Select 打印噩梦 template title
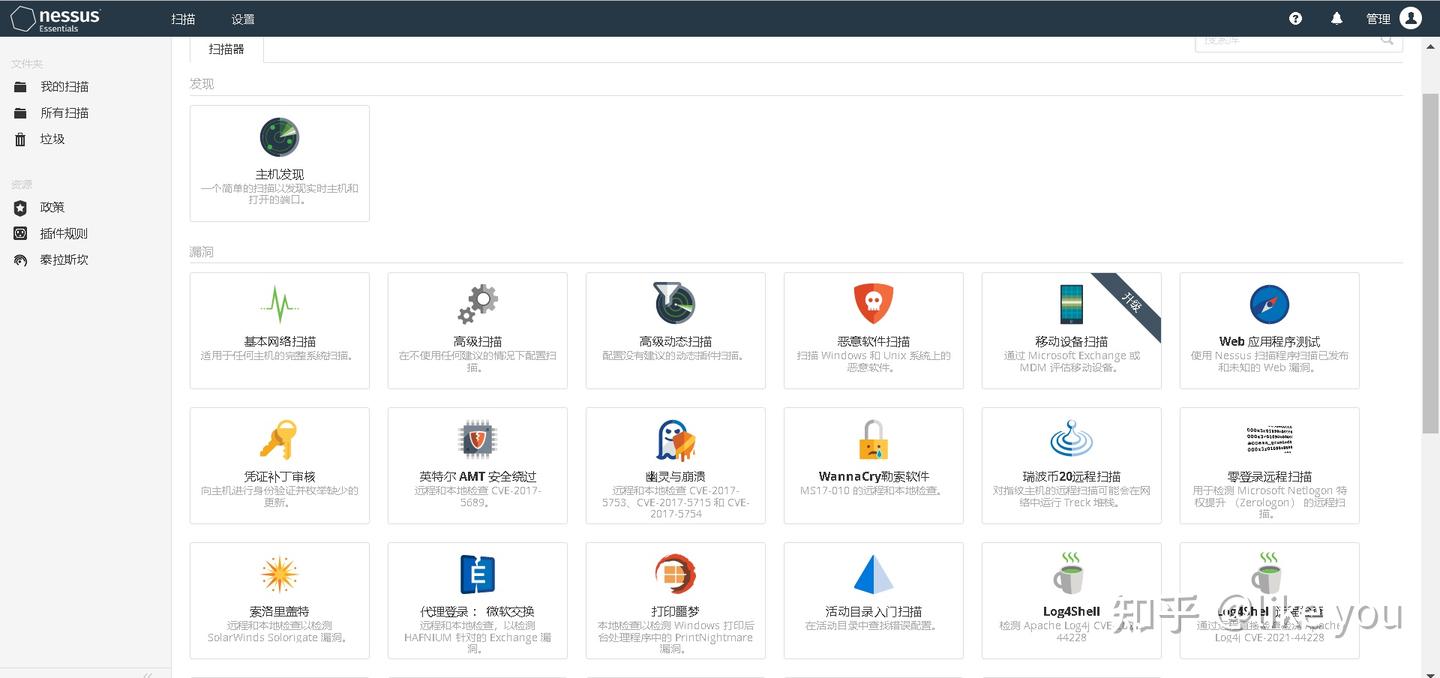Screen dimensions: 1440x678 675,611
